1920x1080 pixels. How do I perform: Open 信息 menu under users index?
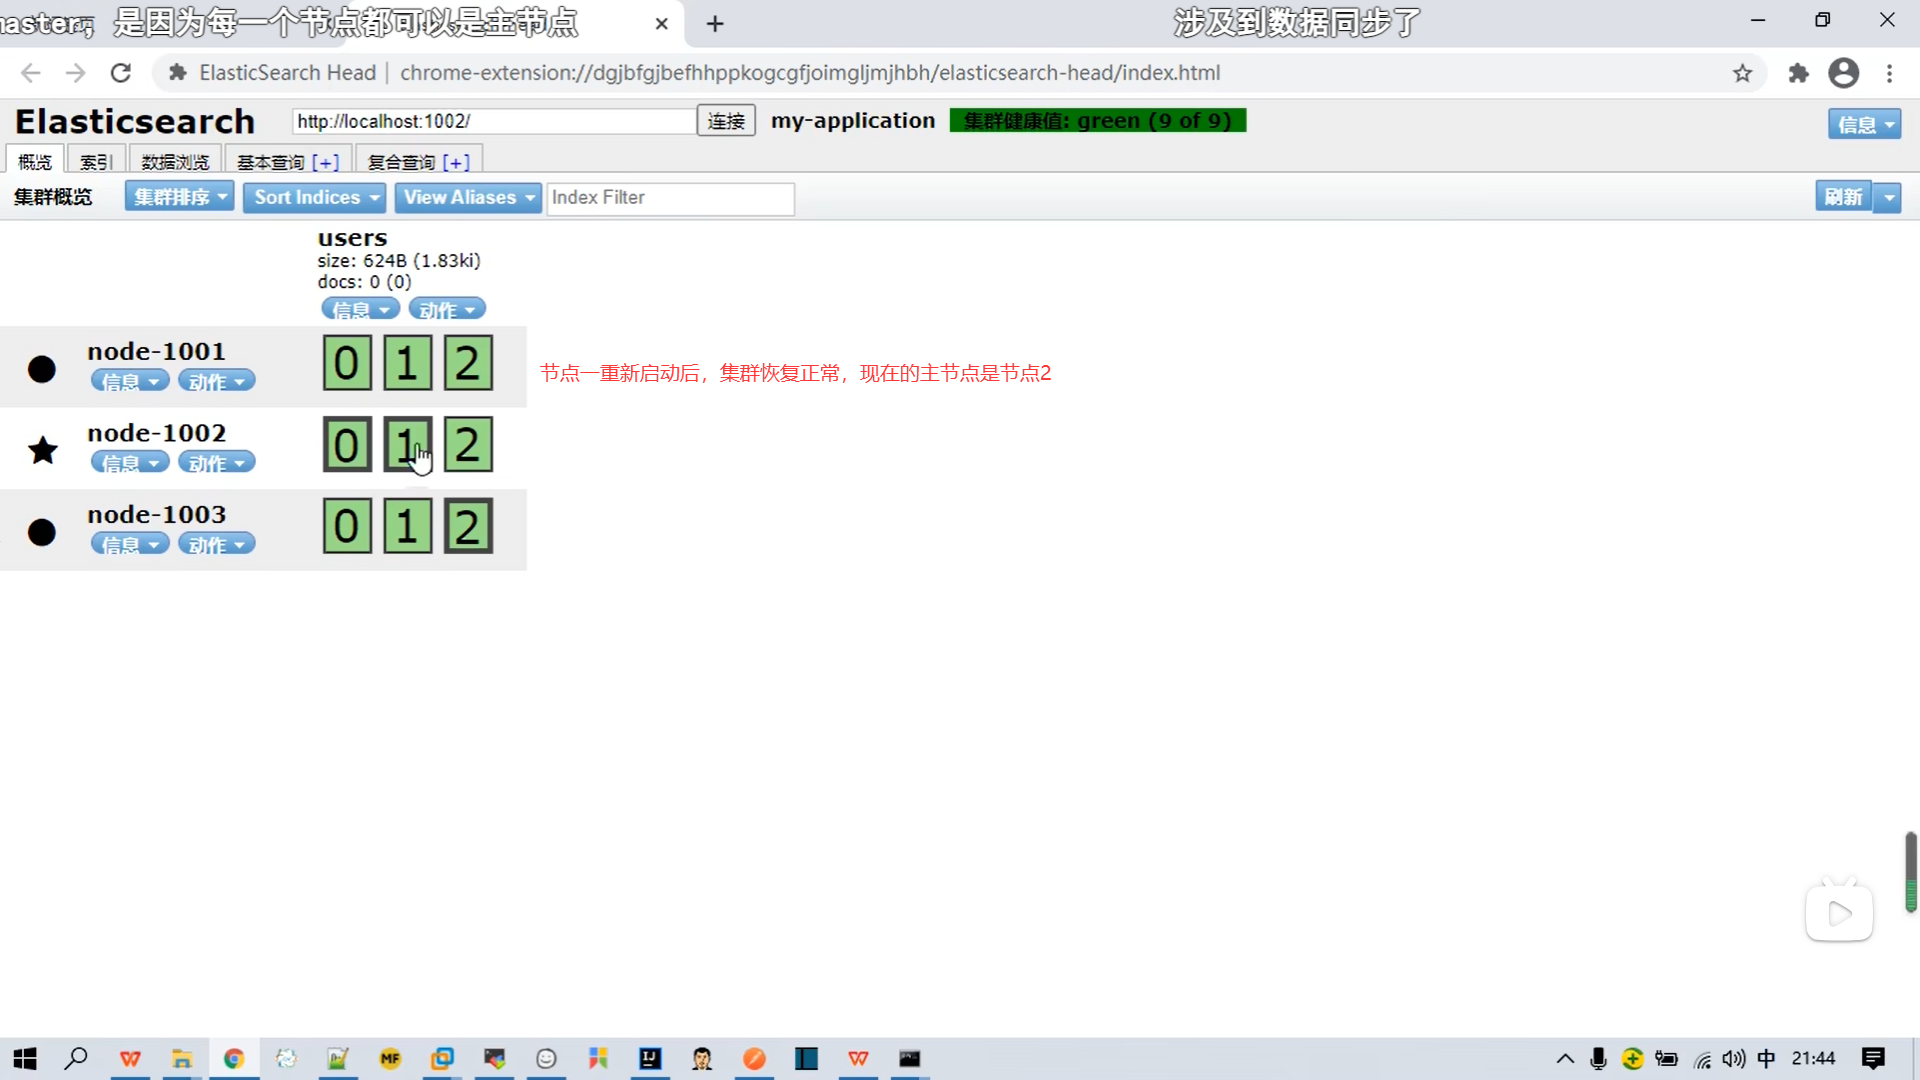360,310
